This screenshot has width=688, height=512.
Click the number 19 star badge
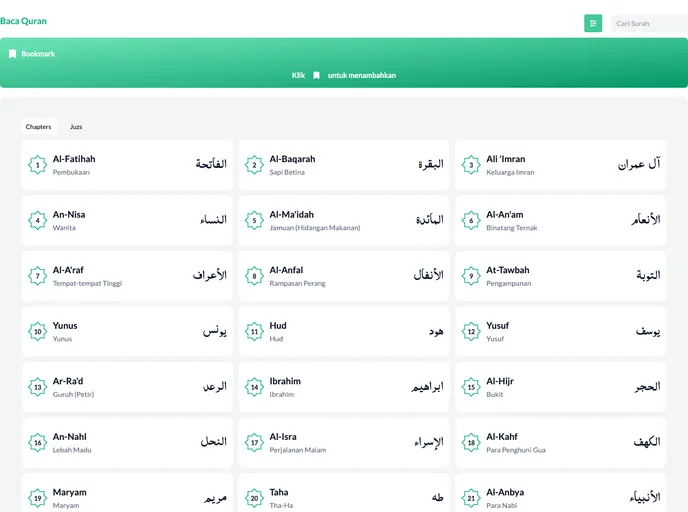[37, 498]
